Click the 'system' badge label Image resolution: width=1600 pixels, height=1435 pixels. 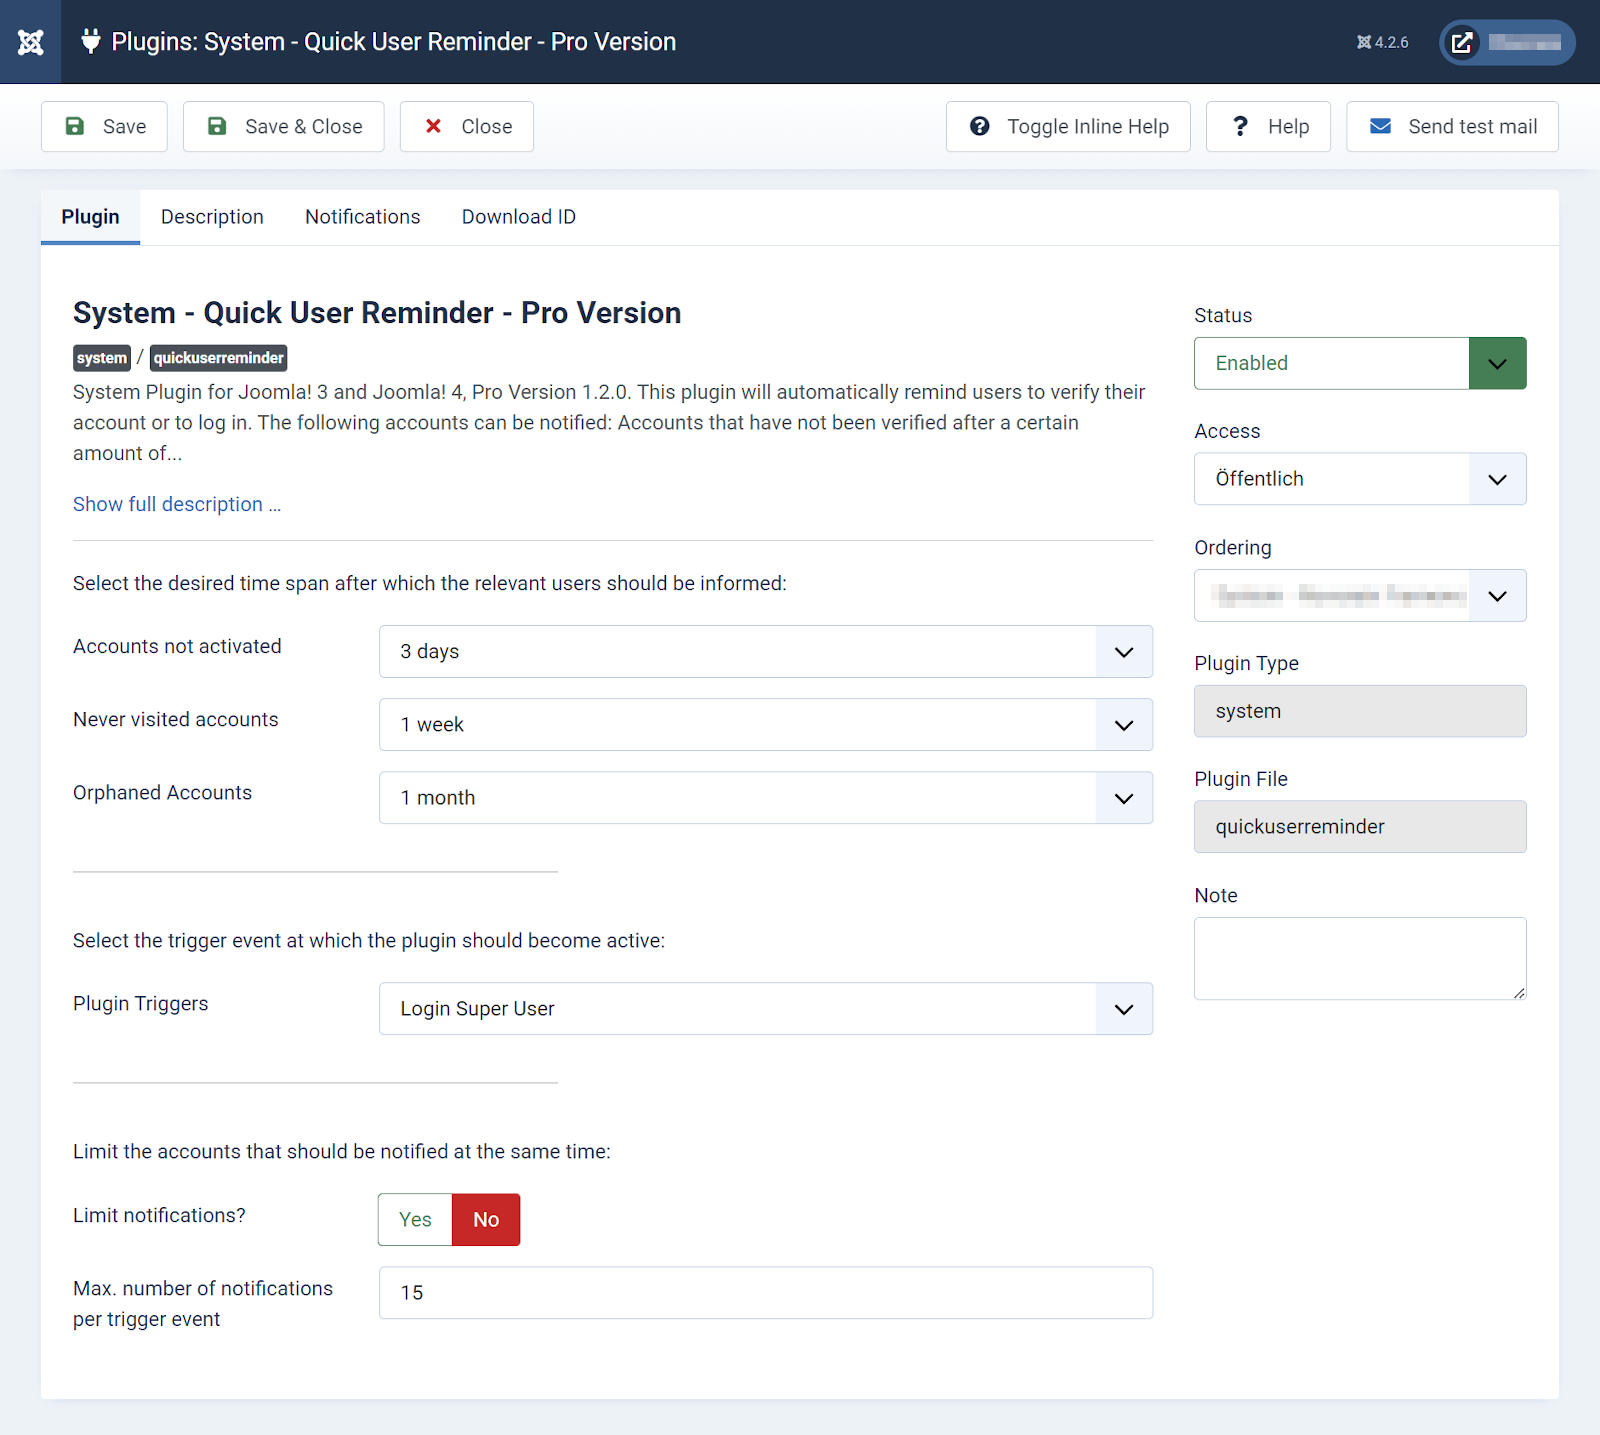point(102,358)
